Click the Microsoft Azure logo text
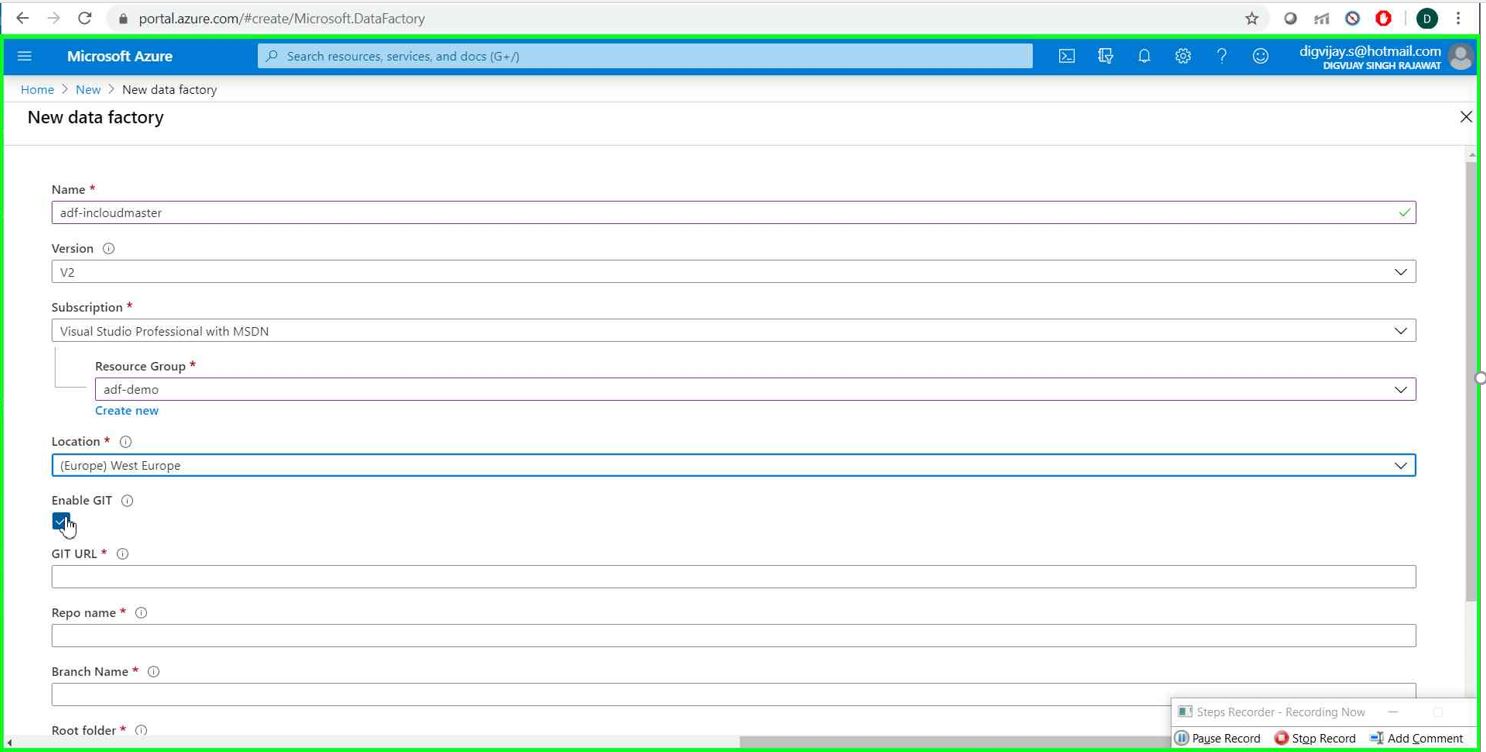This screenshot has height=752, width=1486. [x=120, y=56]
